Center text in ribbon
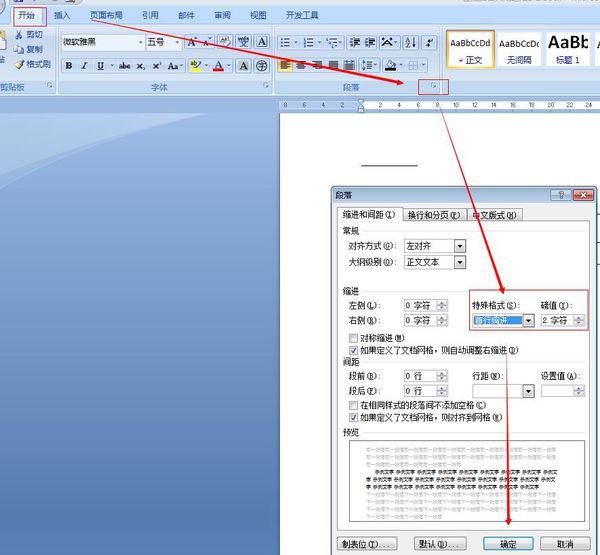This screenshot has width=600, height=555. click(301, 65)
